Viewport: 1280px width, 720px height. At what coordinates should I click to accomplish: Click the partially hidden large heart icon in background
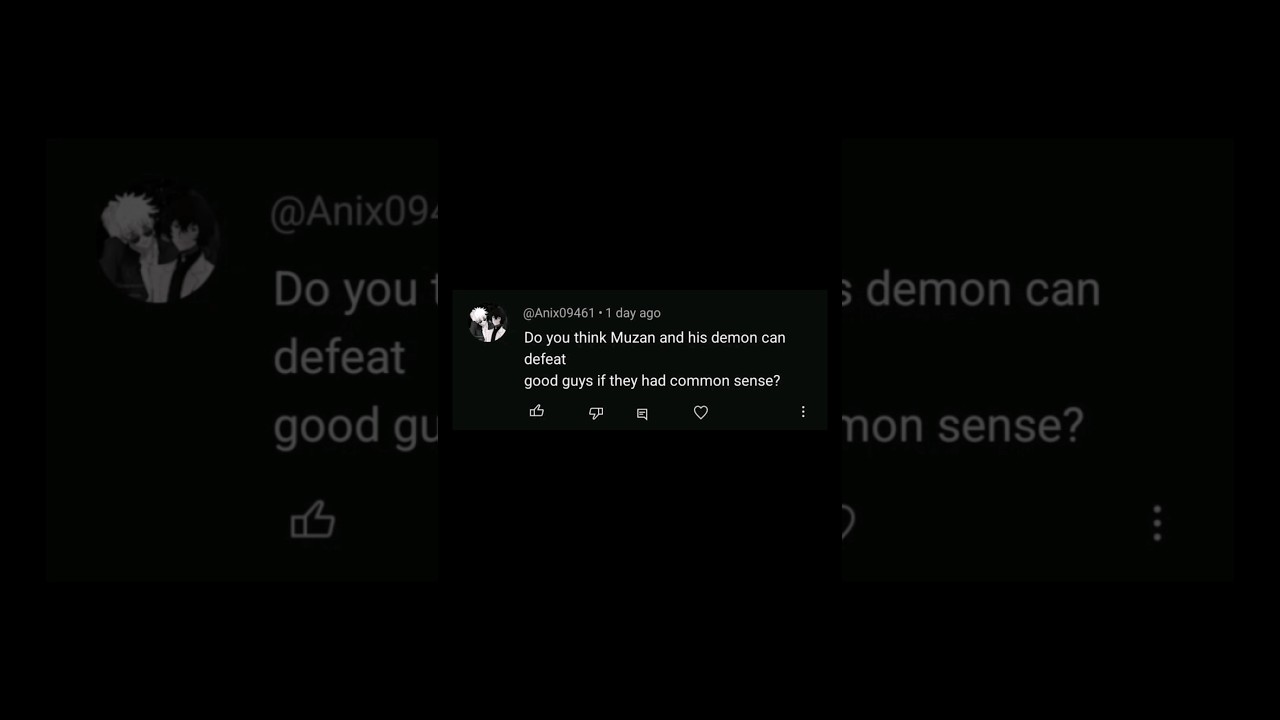coord(847,521)
